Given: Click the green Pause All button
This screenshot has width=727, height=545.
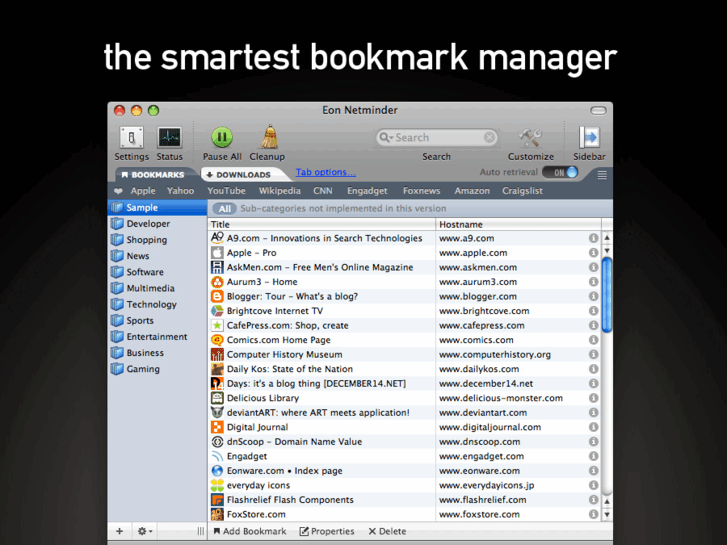Looking at the screenshot, I should coord(222,137).
